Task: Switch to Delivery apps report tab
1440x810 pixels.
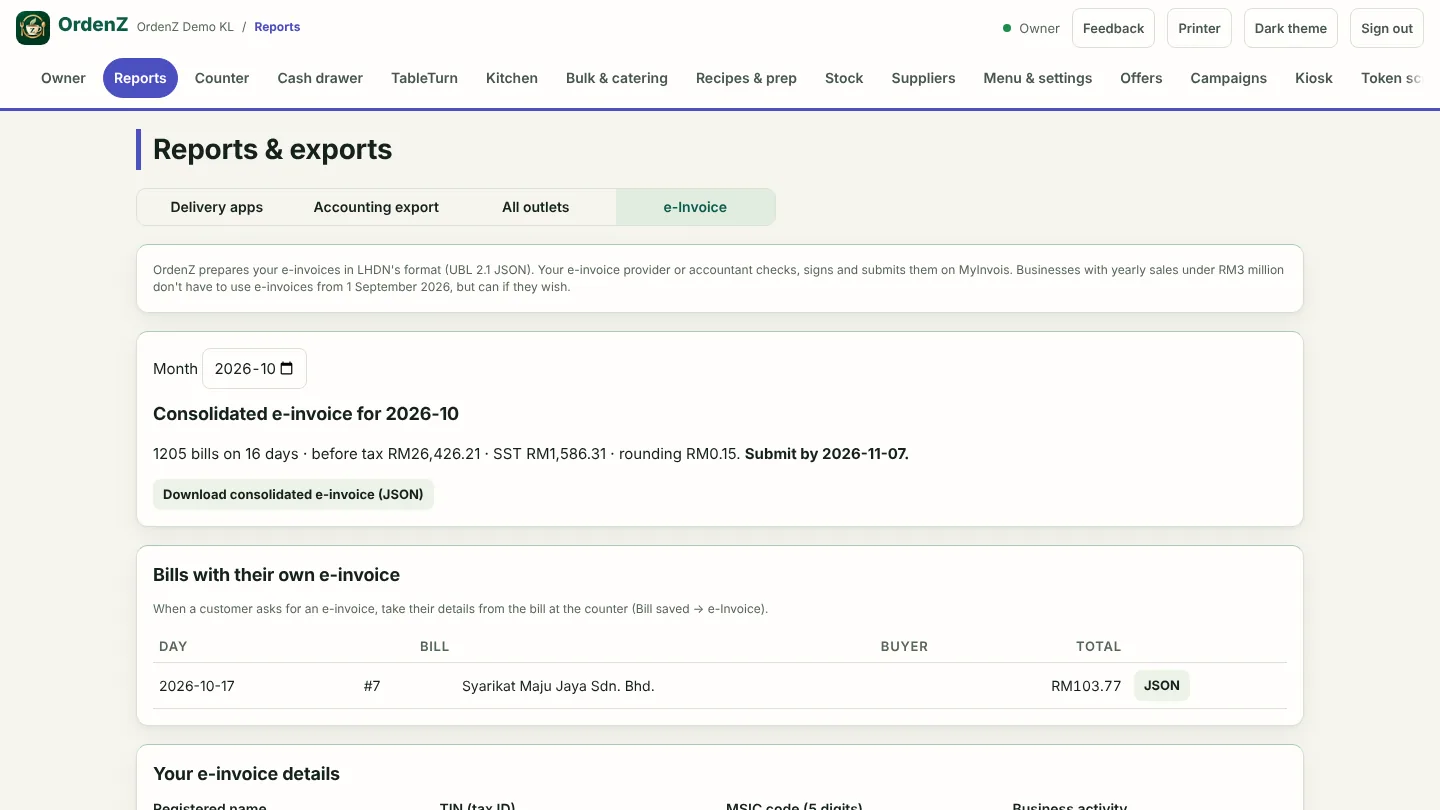Action: pyautogui.click(x=217, y=207)
